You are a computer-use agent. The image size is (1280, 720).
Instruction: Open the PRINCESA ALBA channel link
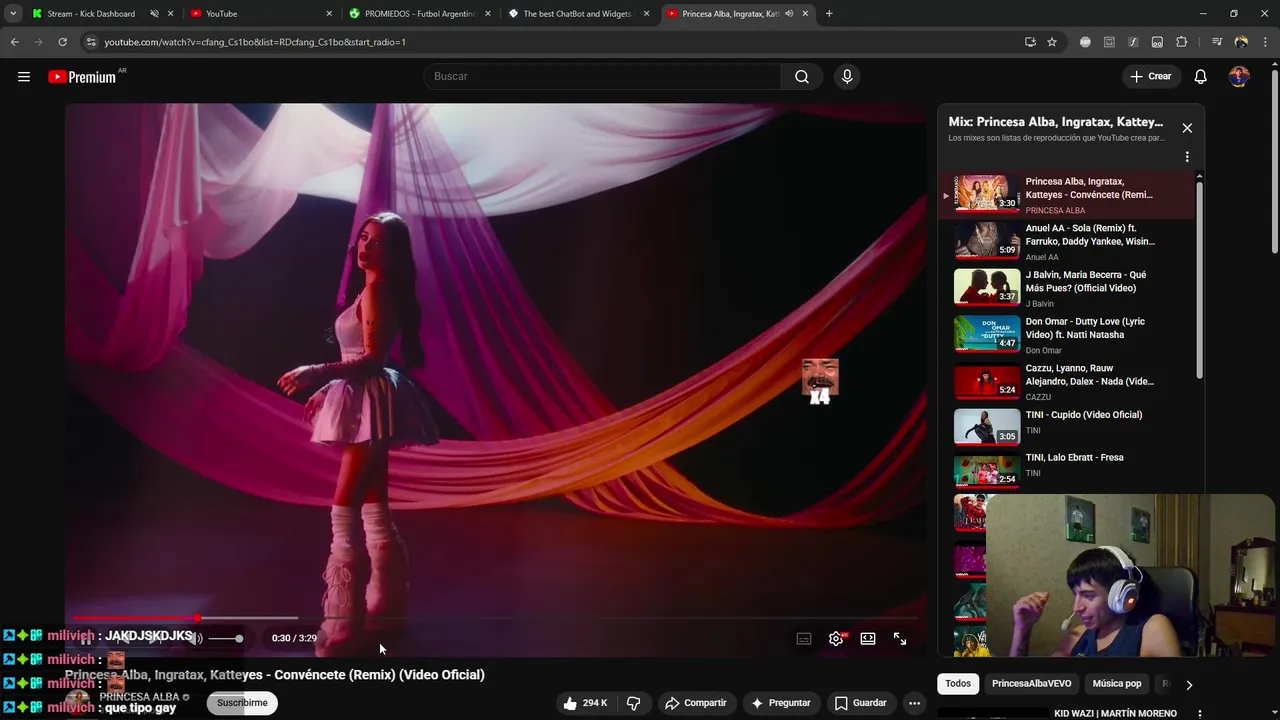tap(139, 697)
